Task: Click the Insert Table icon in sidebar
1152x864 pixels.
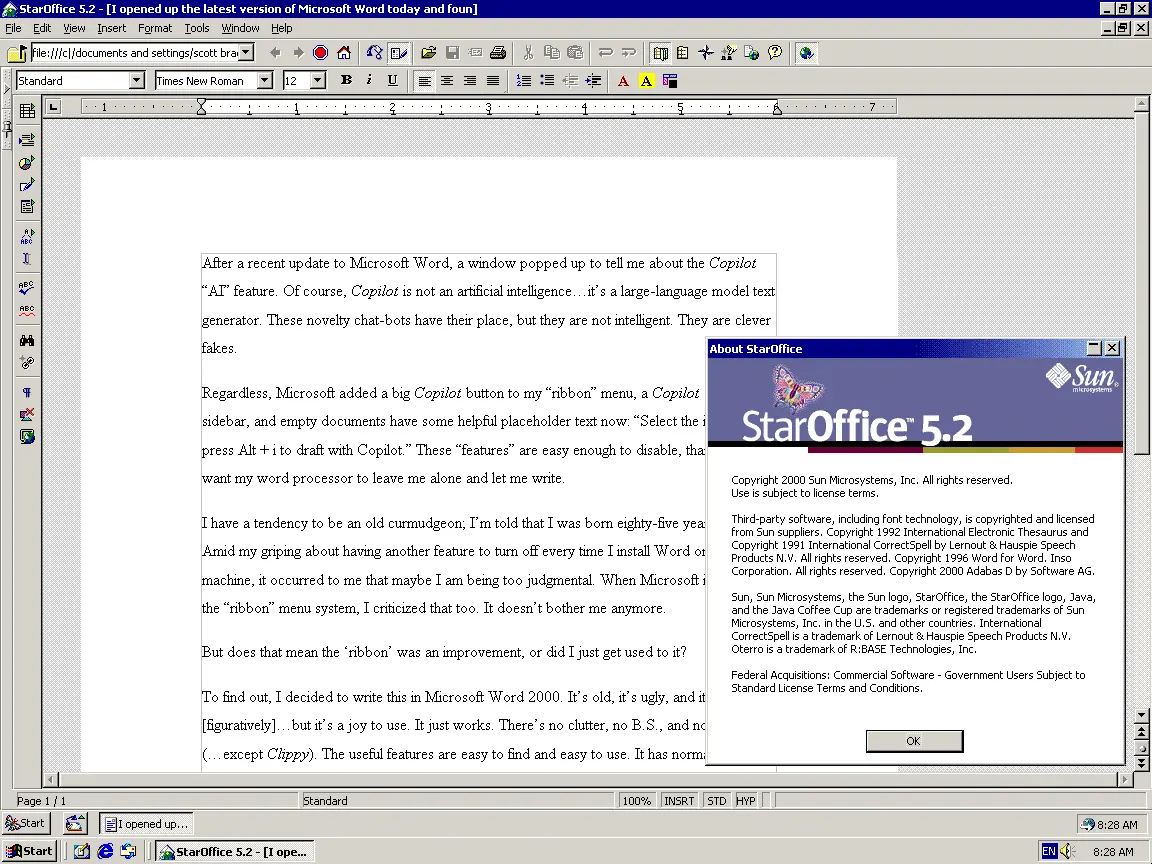Action: (x=27, y=111)
